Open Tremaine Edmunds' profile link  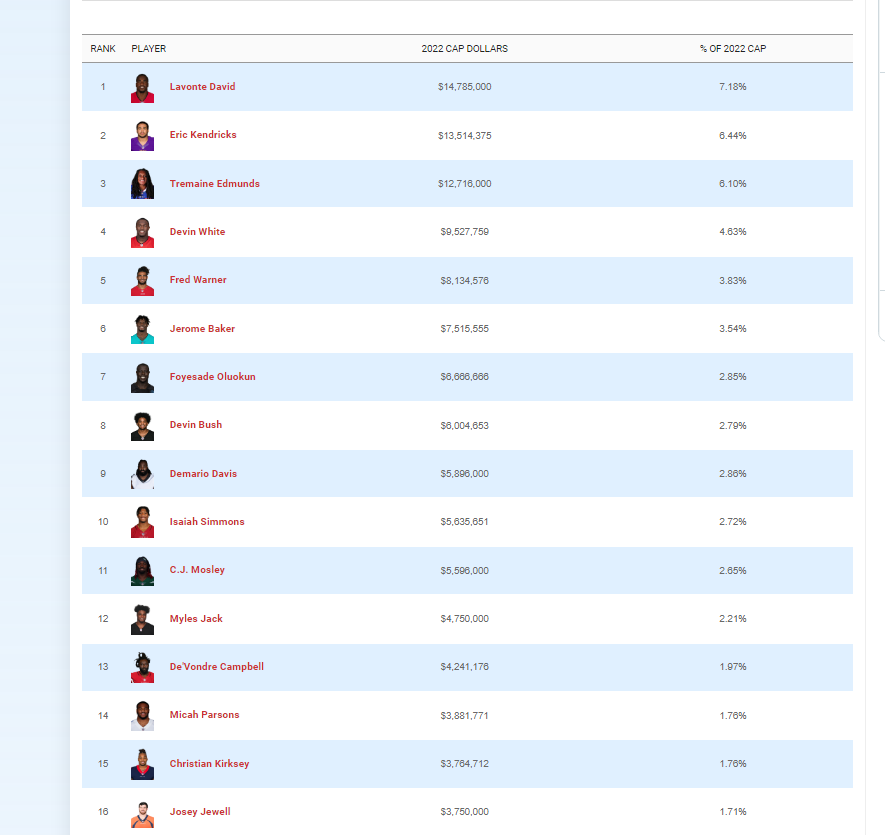click(214, 183)
